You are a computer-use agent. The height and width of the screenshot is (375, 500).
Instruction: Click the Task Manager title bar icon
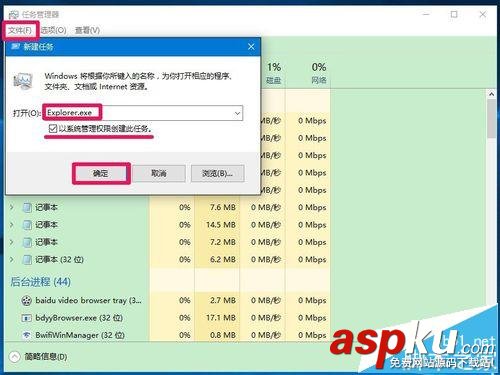(x=14, y=15)
